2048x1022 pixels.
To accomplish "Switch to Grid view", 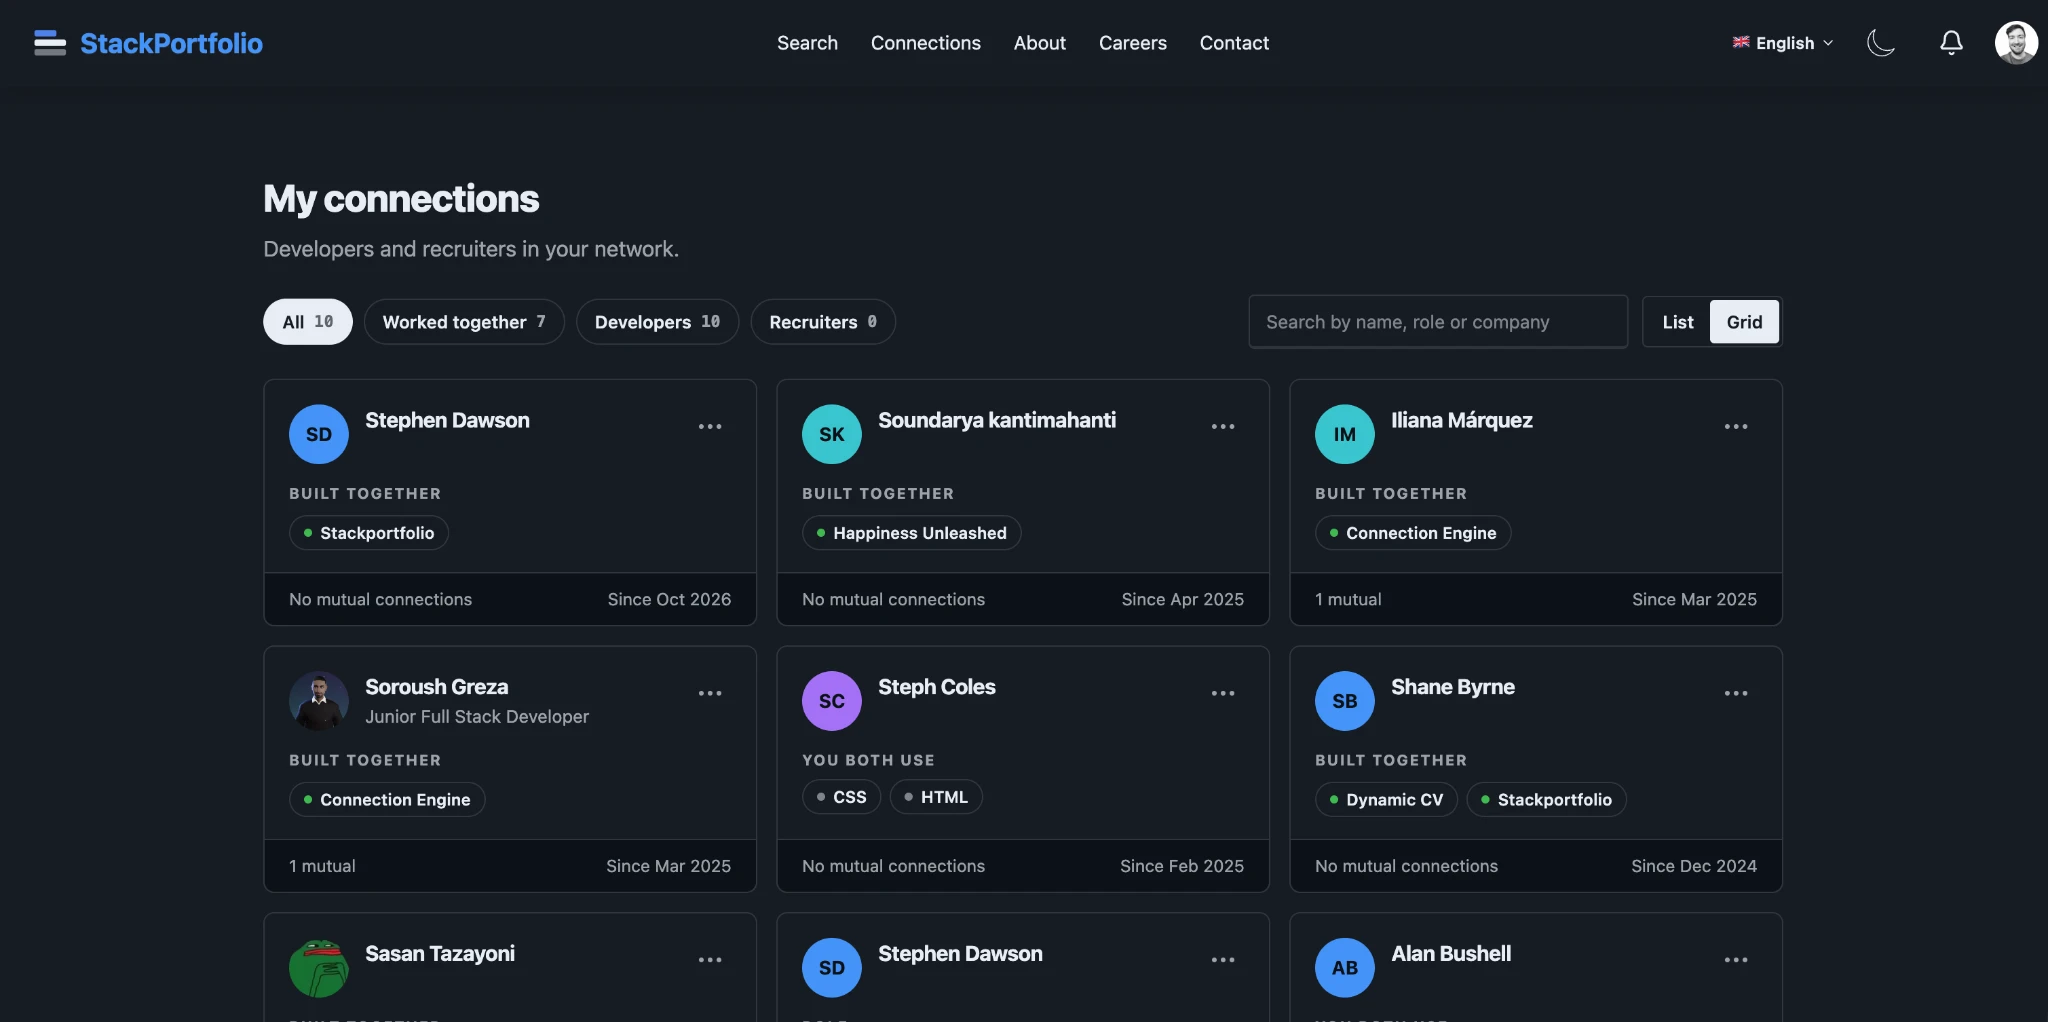I will click(x=1744, y=322).
